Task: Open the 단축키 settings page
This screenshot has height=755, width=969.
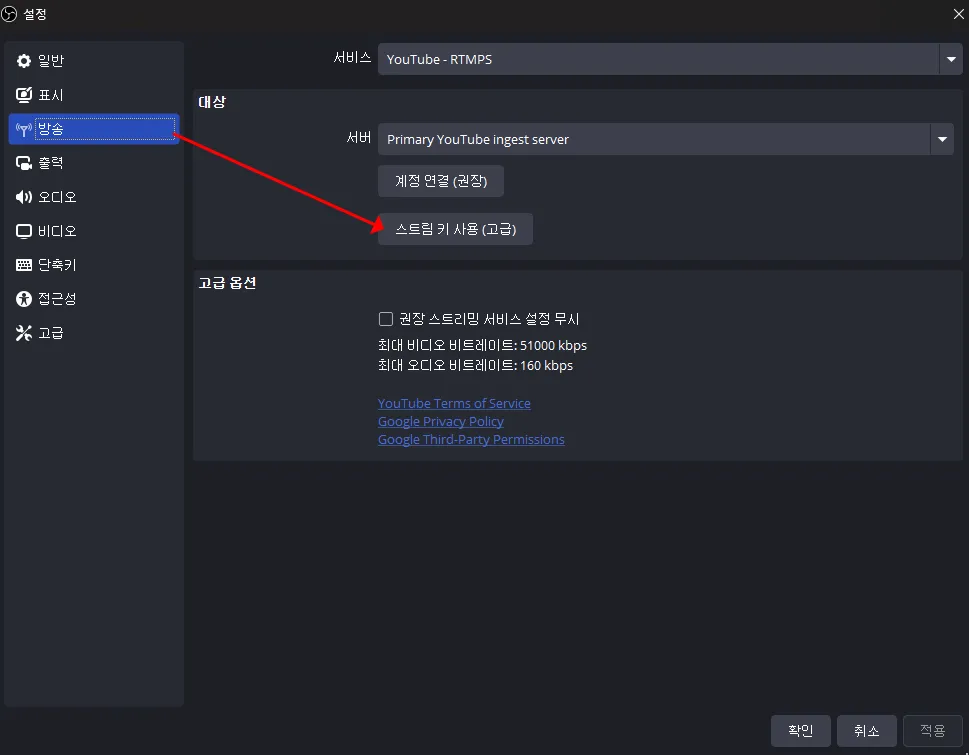Action: tap(94, 265)
